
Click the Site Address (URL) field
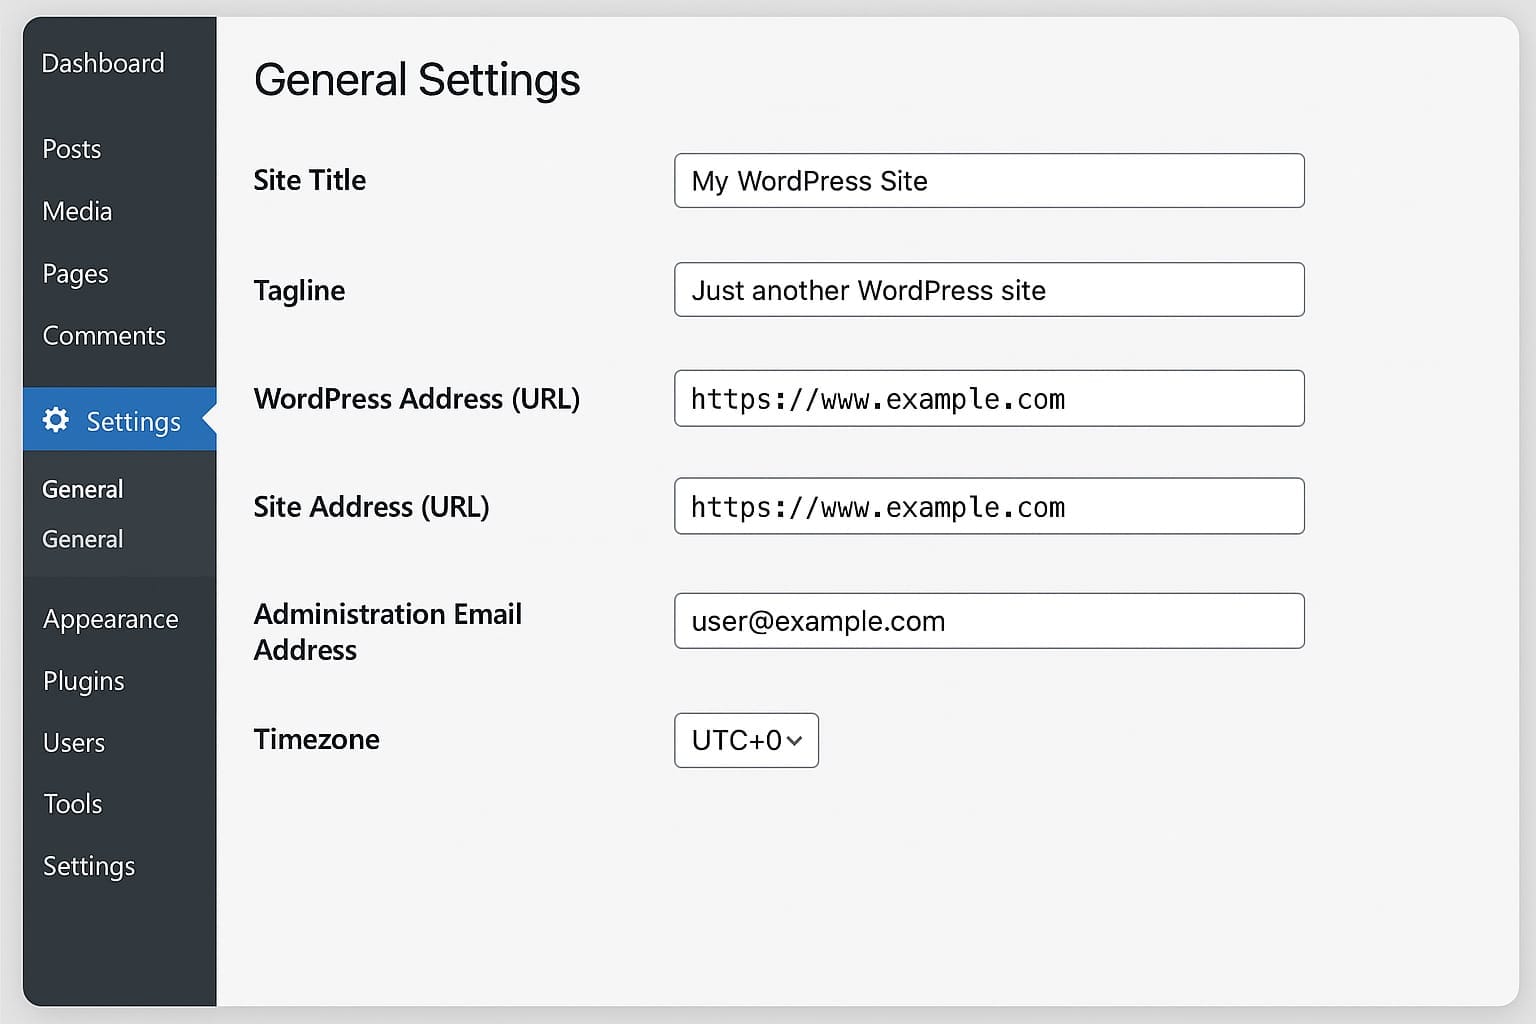pyautogui.click(x=988, y=507)
